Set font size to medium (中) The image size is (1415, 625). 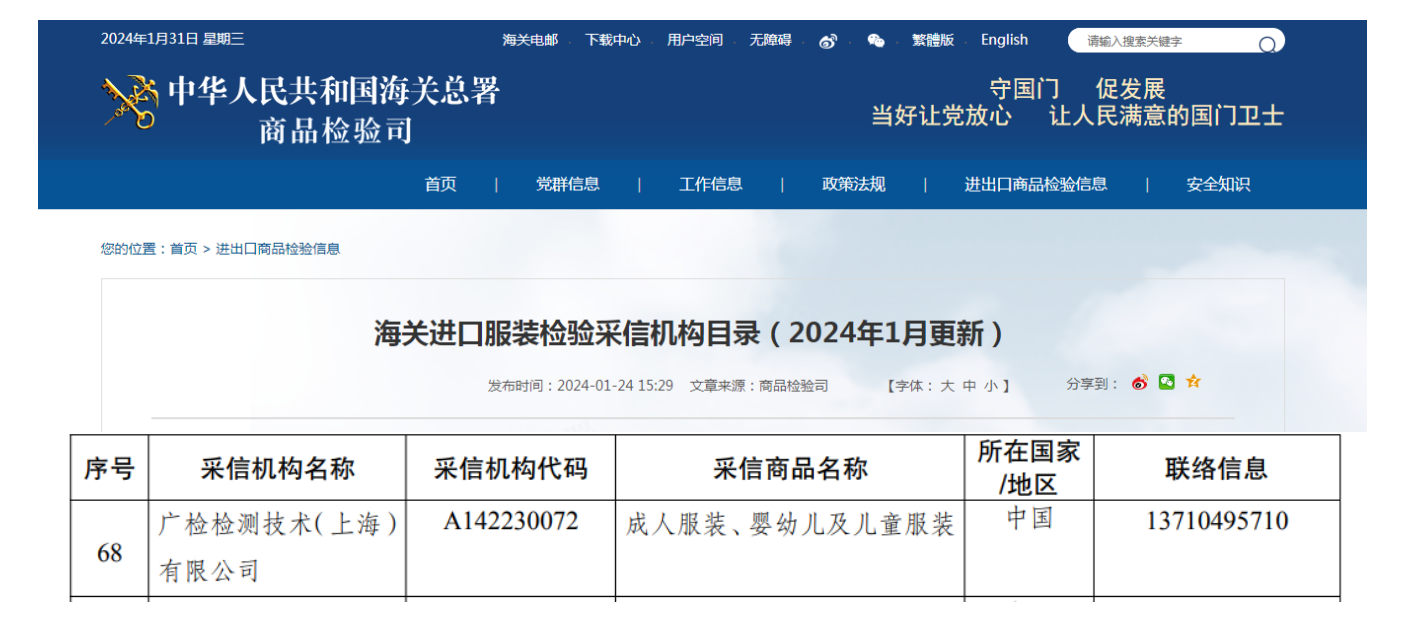click(x=969, y=386)
